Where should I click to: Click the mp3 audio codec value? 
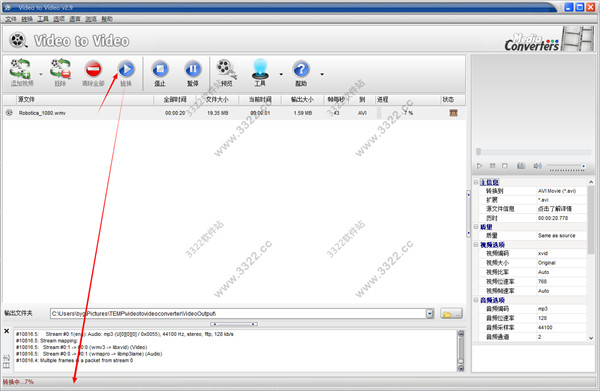coord(543,309)
